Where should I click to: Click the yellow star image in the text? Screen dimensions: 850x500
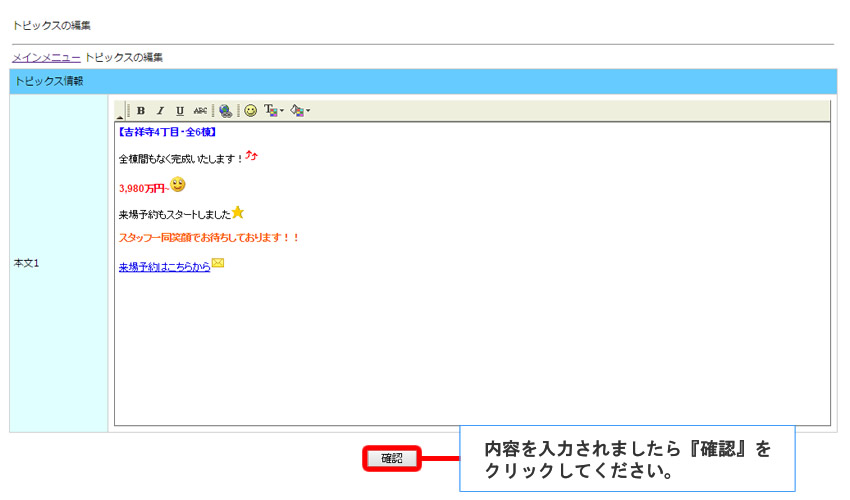[238, 213]
